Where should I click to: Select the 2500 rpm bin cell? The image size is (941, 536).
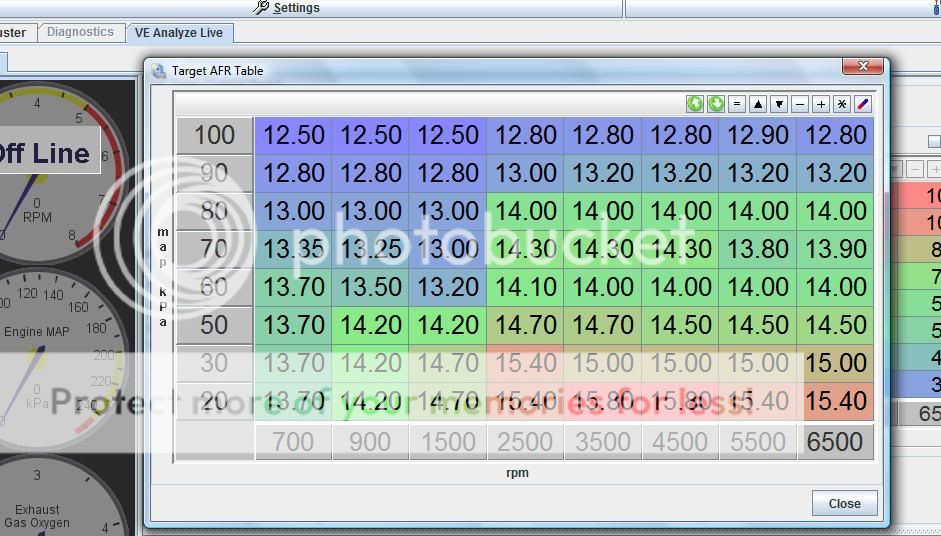[525, 442]
